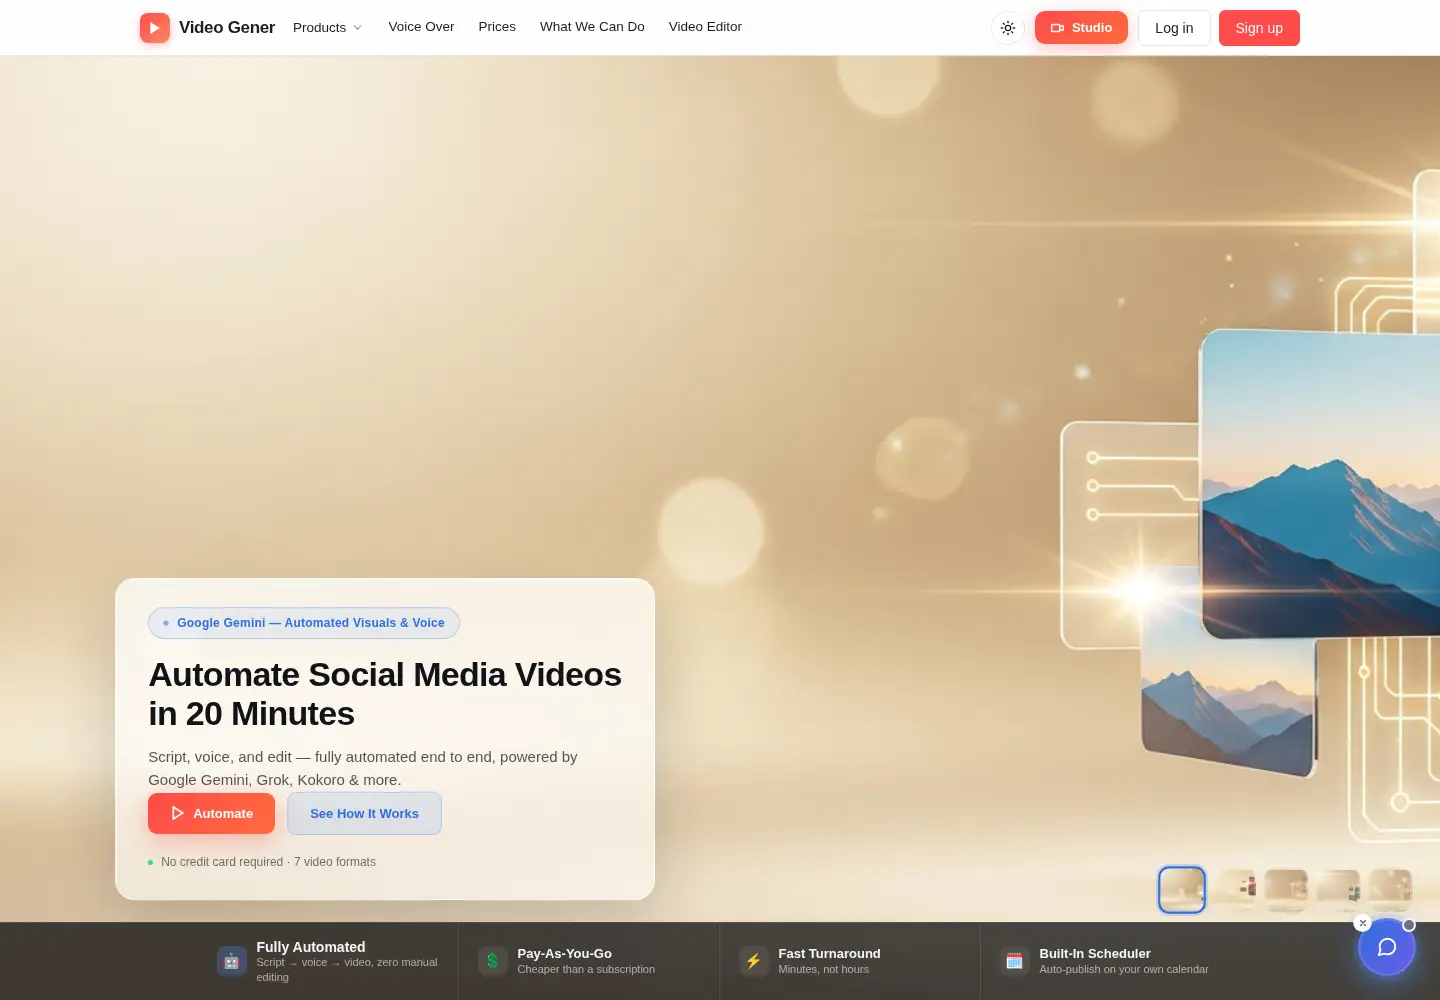The height and width of the screenshot is (1000, 1440).
Task: Click the Log in button
Action: (x=1174, y=28)
